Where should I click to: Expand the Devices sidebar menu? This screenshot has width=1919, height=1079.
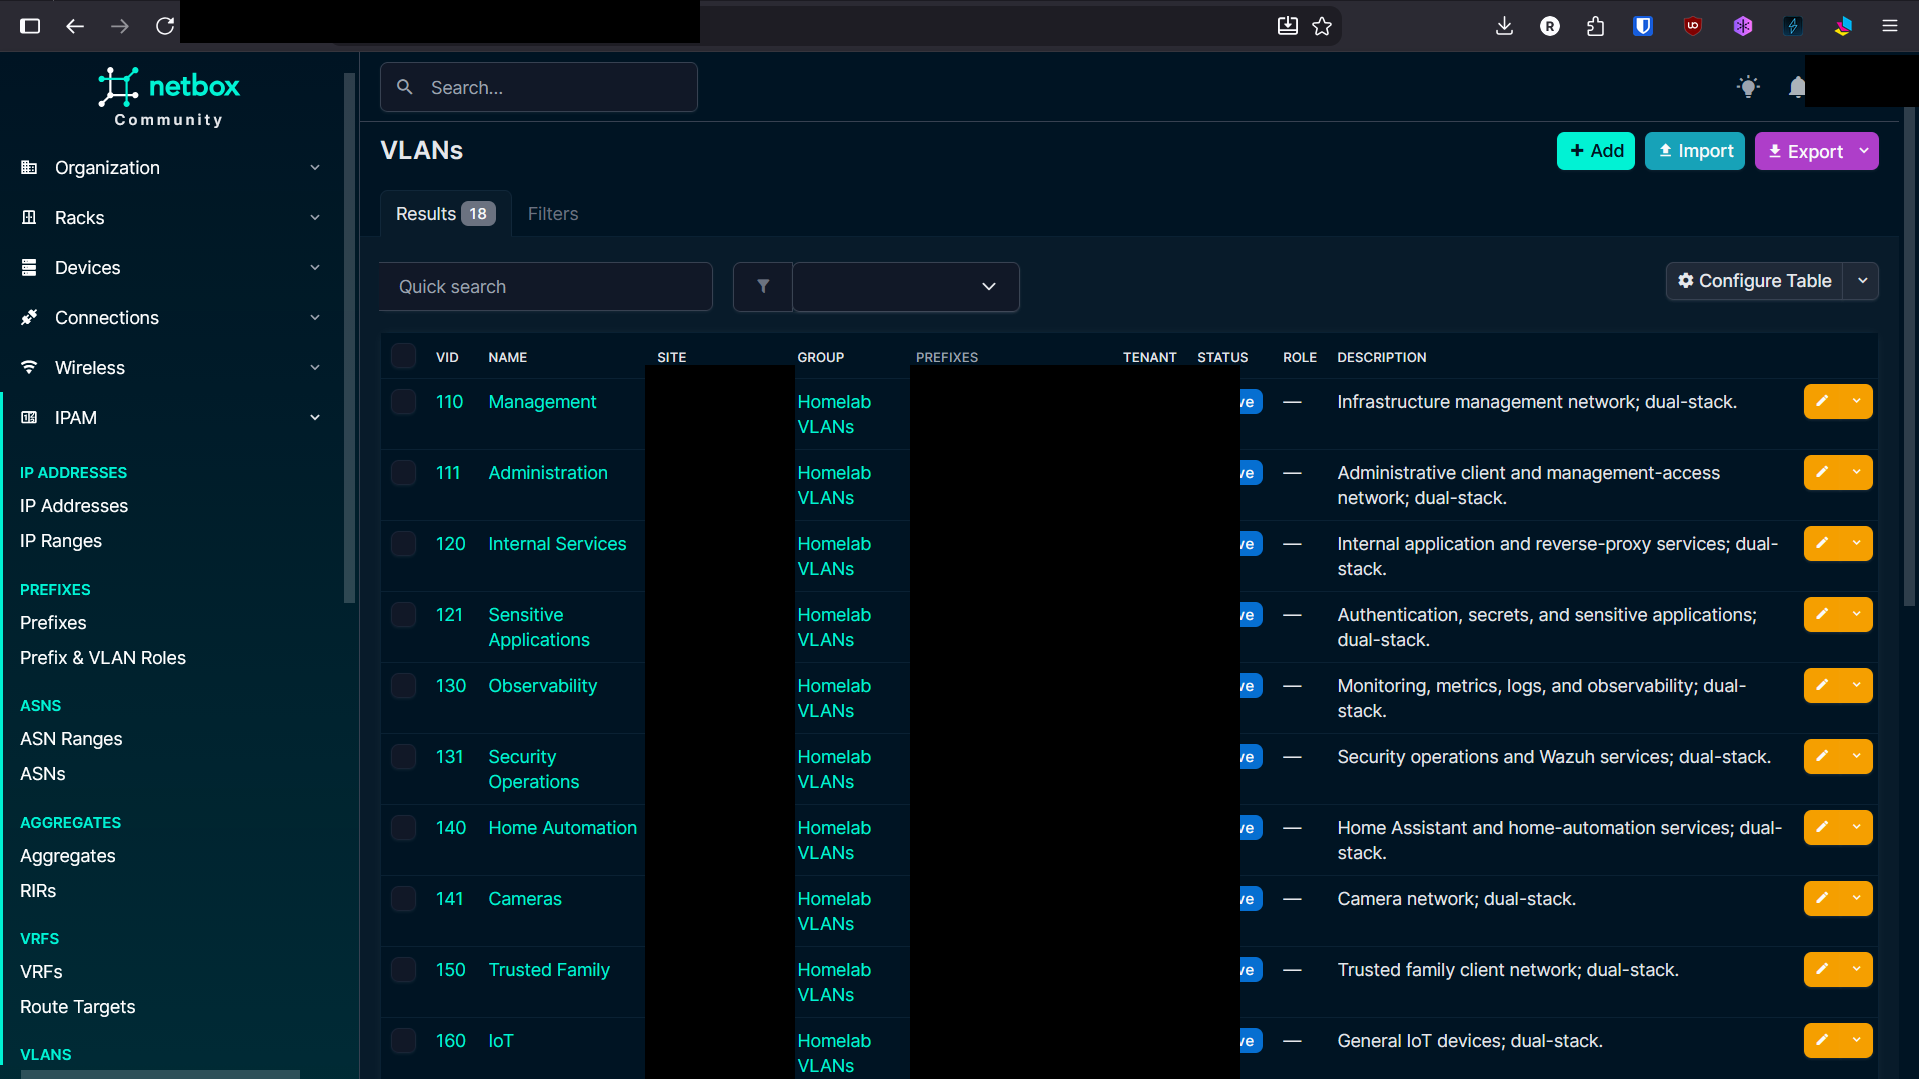tap(170, 268)
